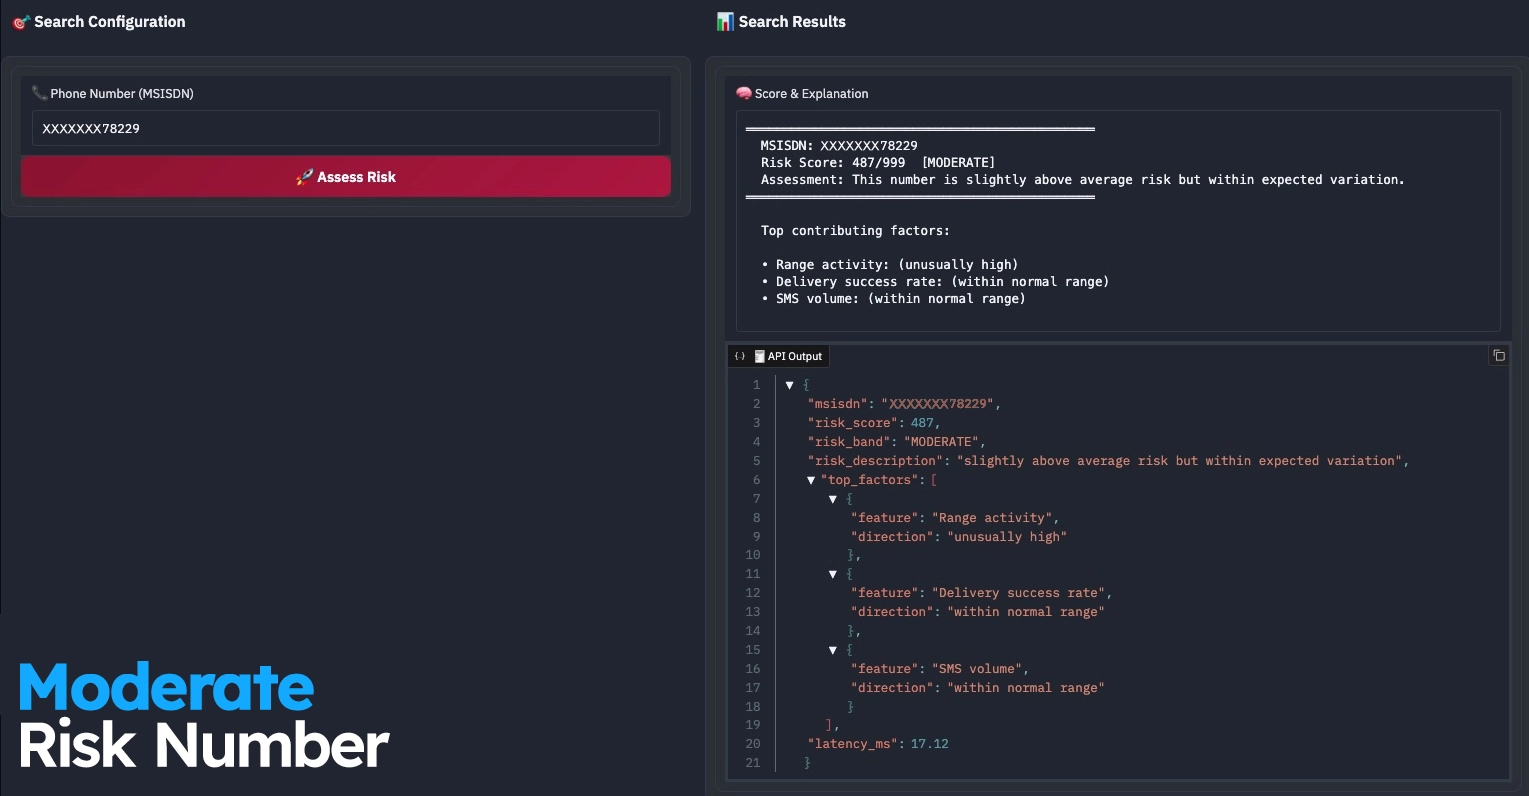Click the "Range activity: (unusually high)" bullet
Viewport: 1529px width, 796px height.
(x=889, y=264)
